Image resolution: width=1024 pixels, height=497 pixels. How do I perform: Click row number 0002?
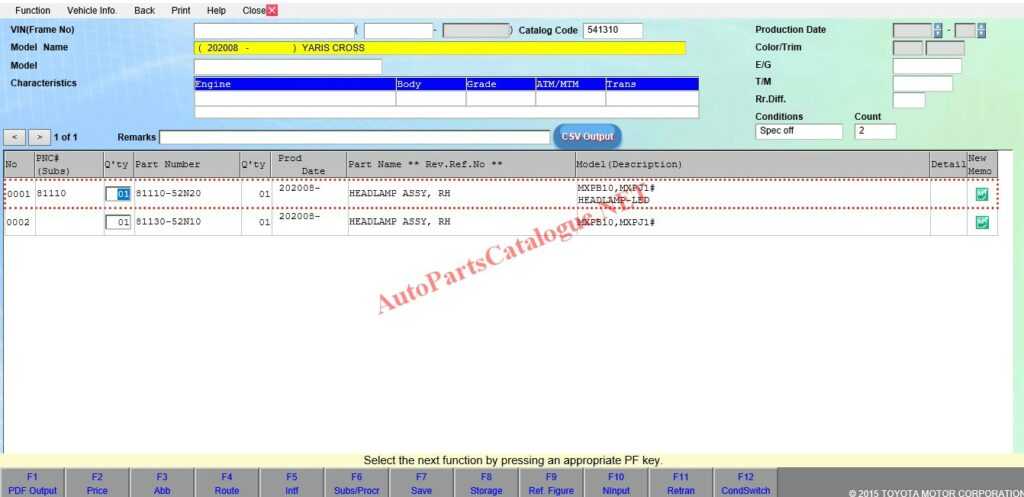click(18, 222)
